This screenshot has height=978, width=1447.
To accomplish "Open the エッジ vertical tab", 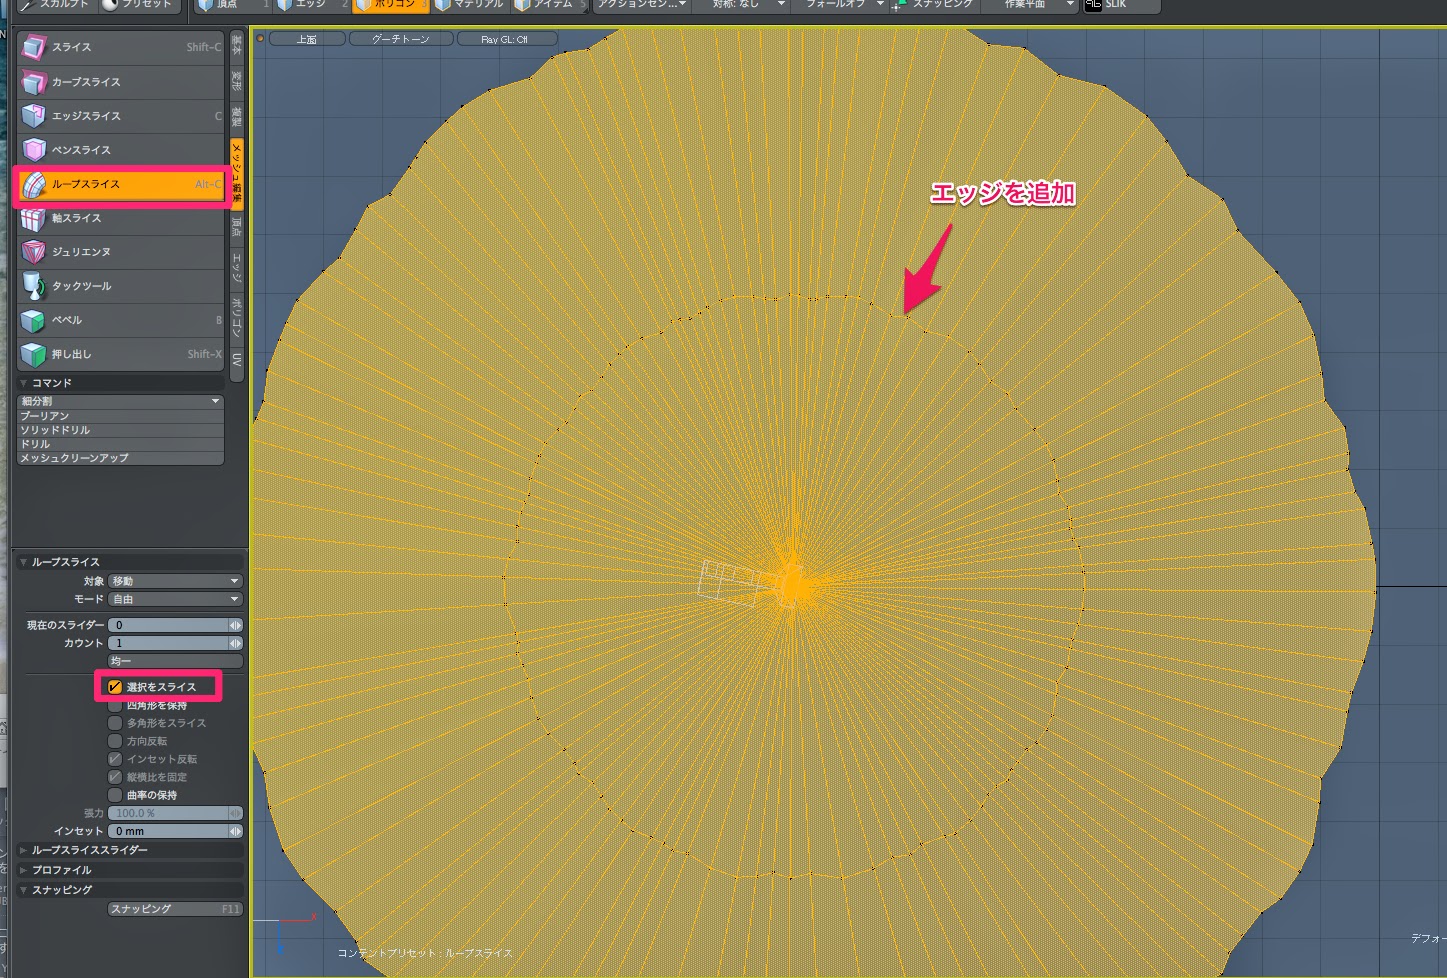I will 237,267.
